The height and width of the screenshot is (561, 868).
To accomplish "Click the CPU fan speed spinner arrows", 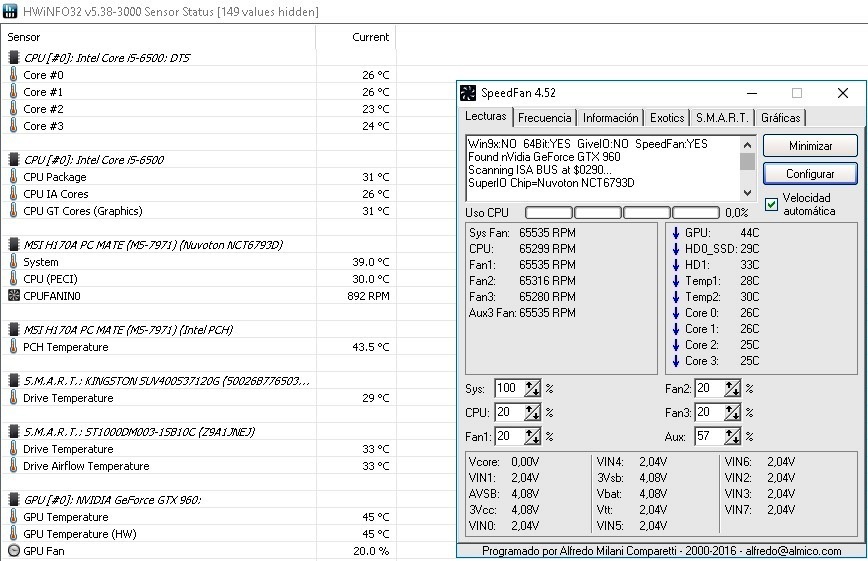I will pos(533,413).
